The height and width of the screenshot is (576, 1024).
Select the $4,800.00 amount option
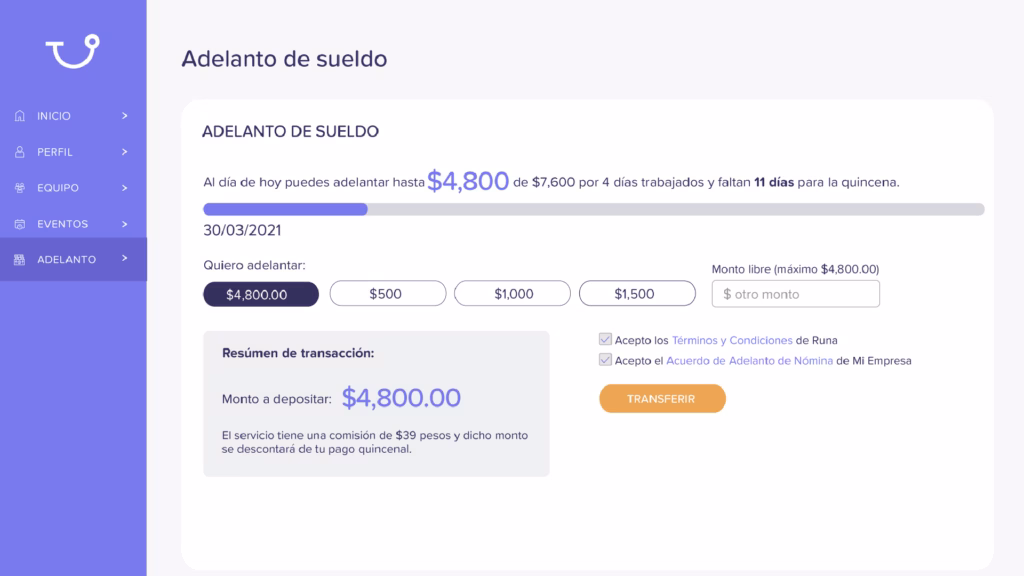pyautogui.click(x=261, y=295)
